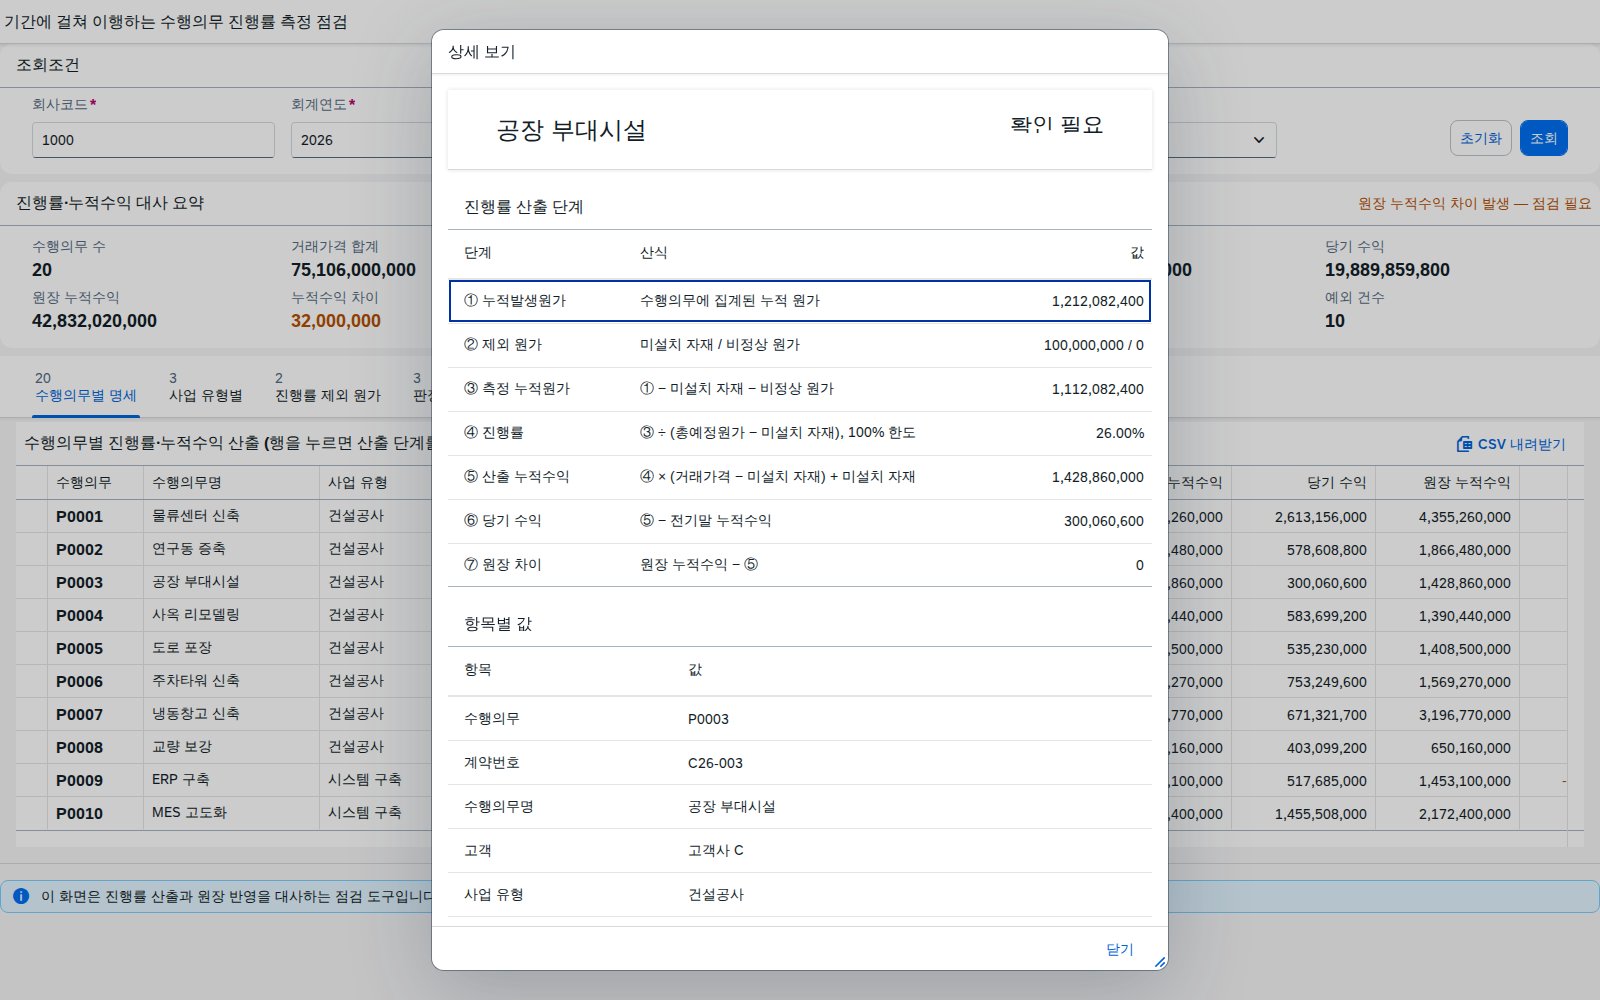Click the 사업 유형 value 건설공사 in dialog
The height and width of the screenshot is (1000, 1600).
[x=715, y=895]
